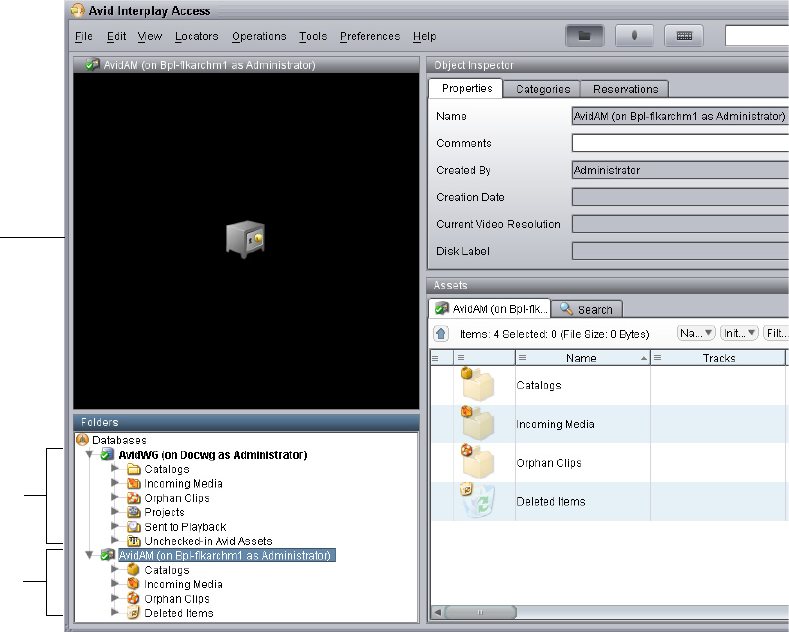Switch to the Categories tab
789x632 pixels.
click(543, 89)
